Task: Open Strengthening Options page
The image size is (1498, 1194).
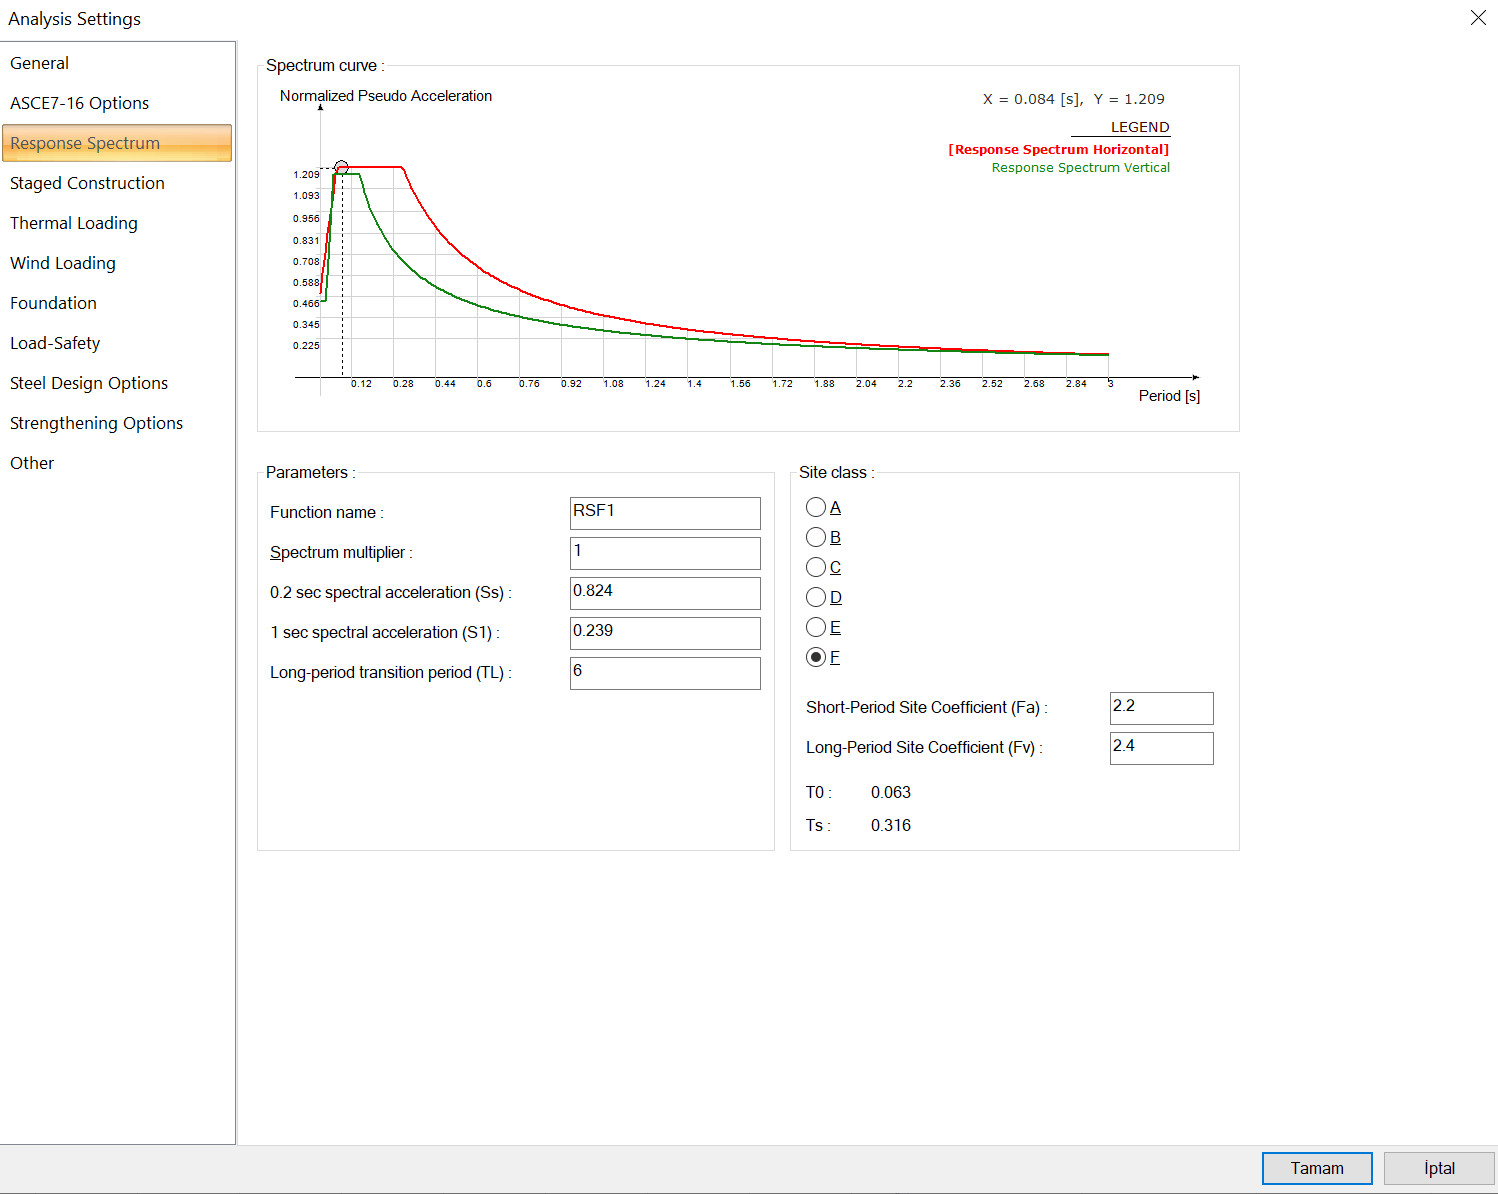Action: point(96,423)
